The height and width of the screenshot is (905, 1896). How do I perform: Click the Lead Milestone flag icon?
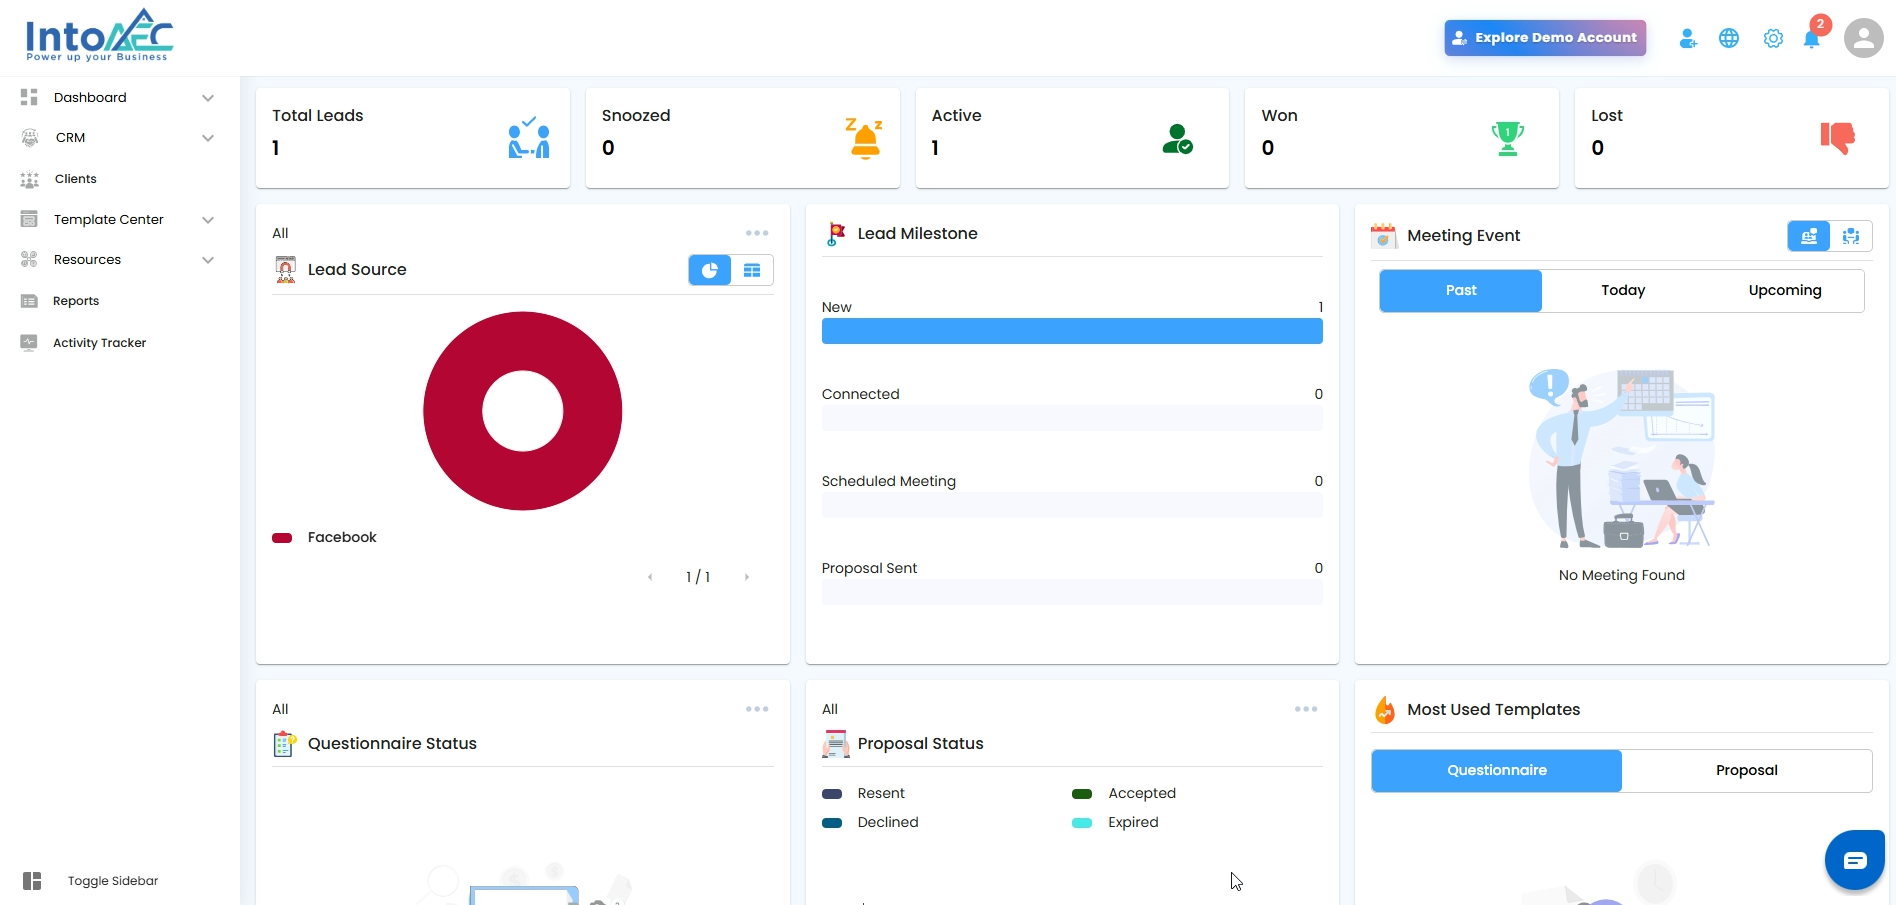(836, 234)
